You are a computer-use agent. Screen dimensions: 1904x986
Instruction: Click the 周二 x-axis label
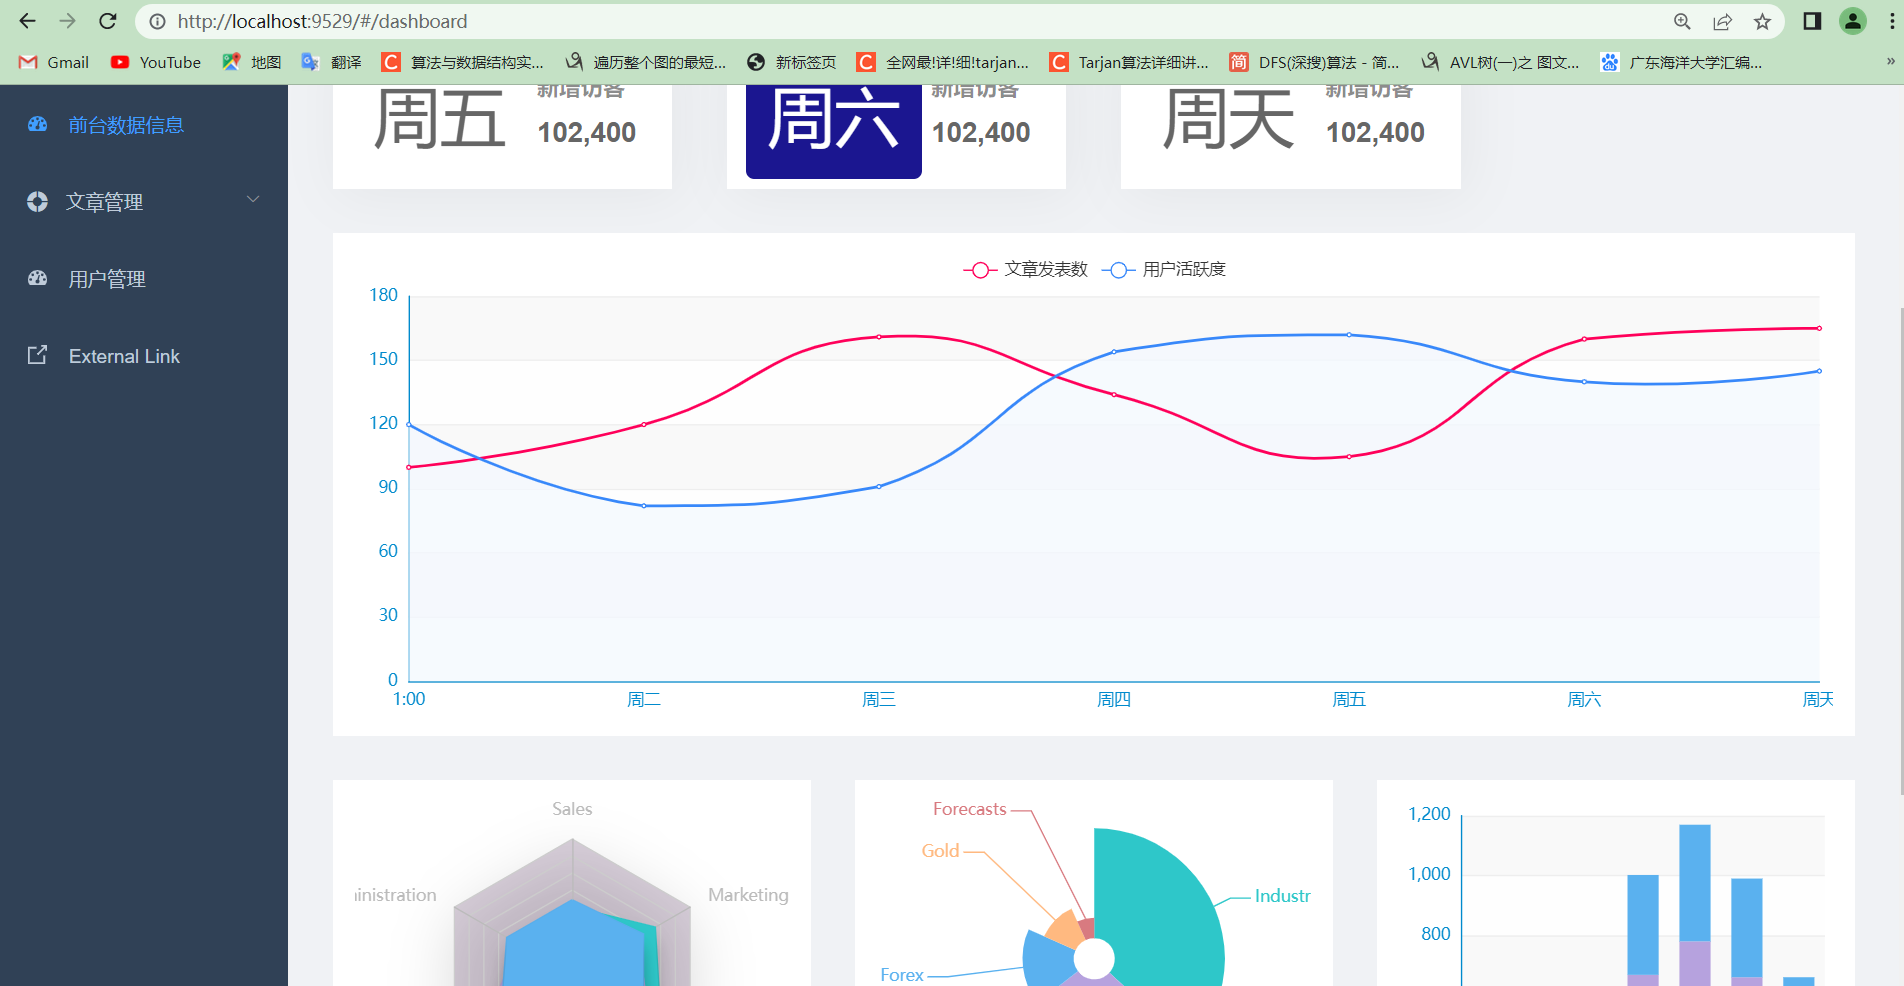[x=644, y=700]
